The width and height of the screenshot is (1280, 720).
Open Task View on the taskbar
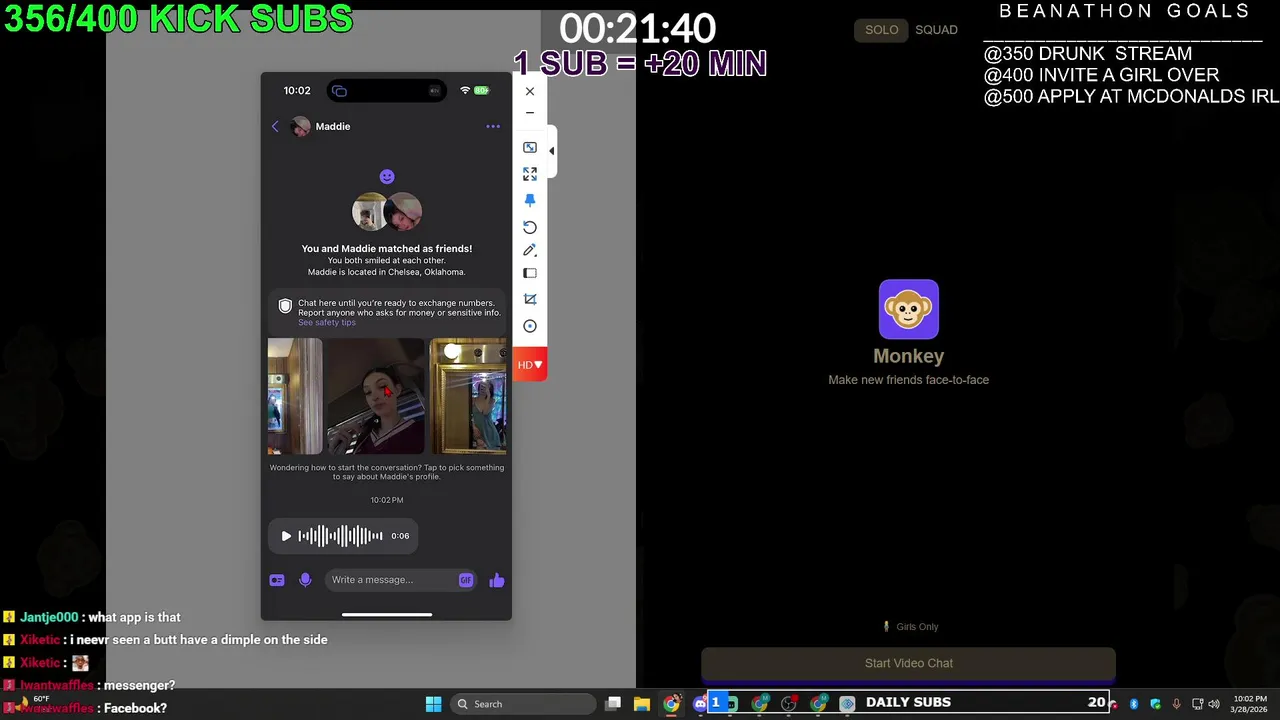[x=613, y=704]
